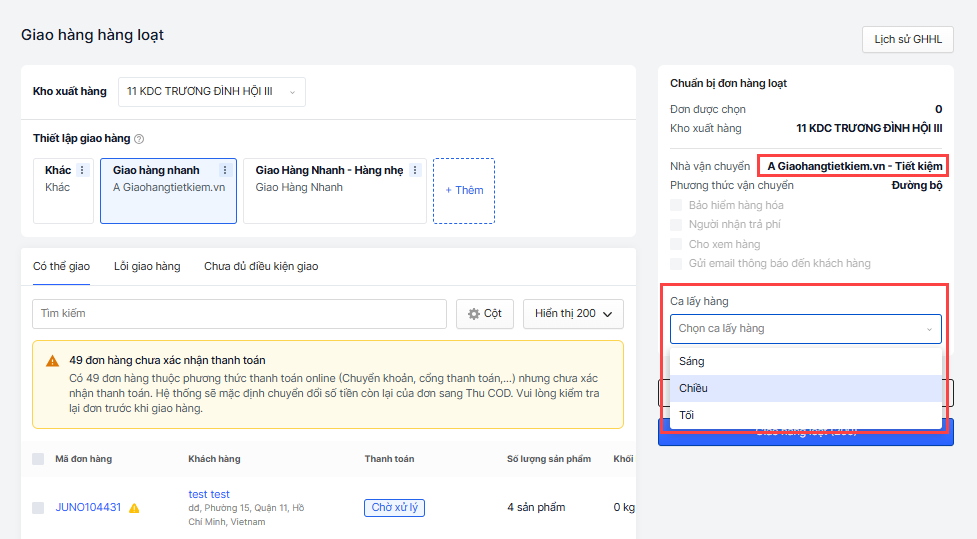Click the Thanh toán column header
977x539 pixels.
pos(389,459)
